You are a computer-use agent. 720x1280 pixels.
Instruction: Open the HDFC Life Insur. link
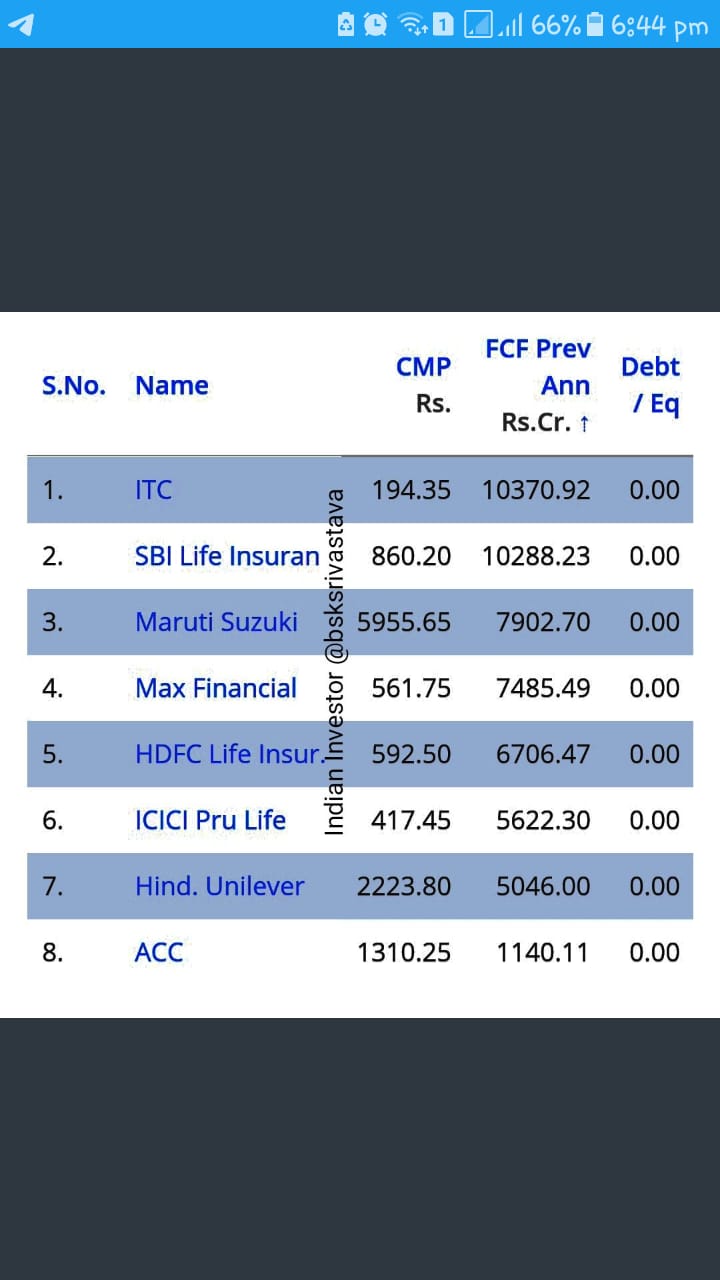click(230, 754)
